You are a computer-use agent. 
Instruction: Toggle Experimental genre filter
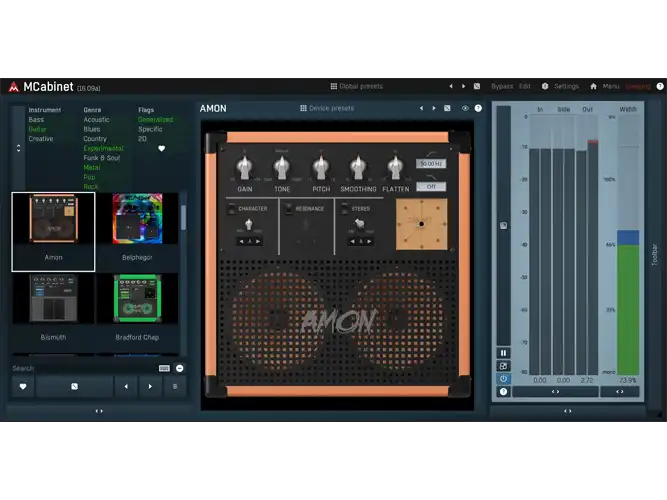coord(103,148)
